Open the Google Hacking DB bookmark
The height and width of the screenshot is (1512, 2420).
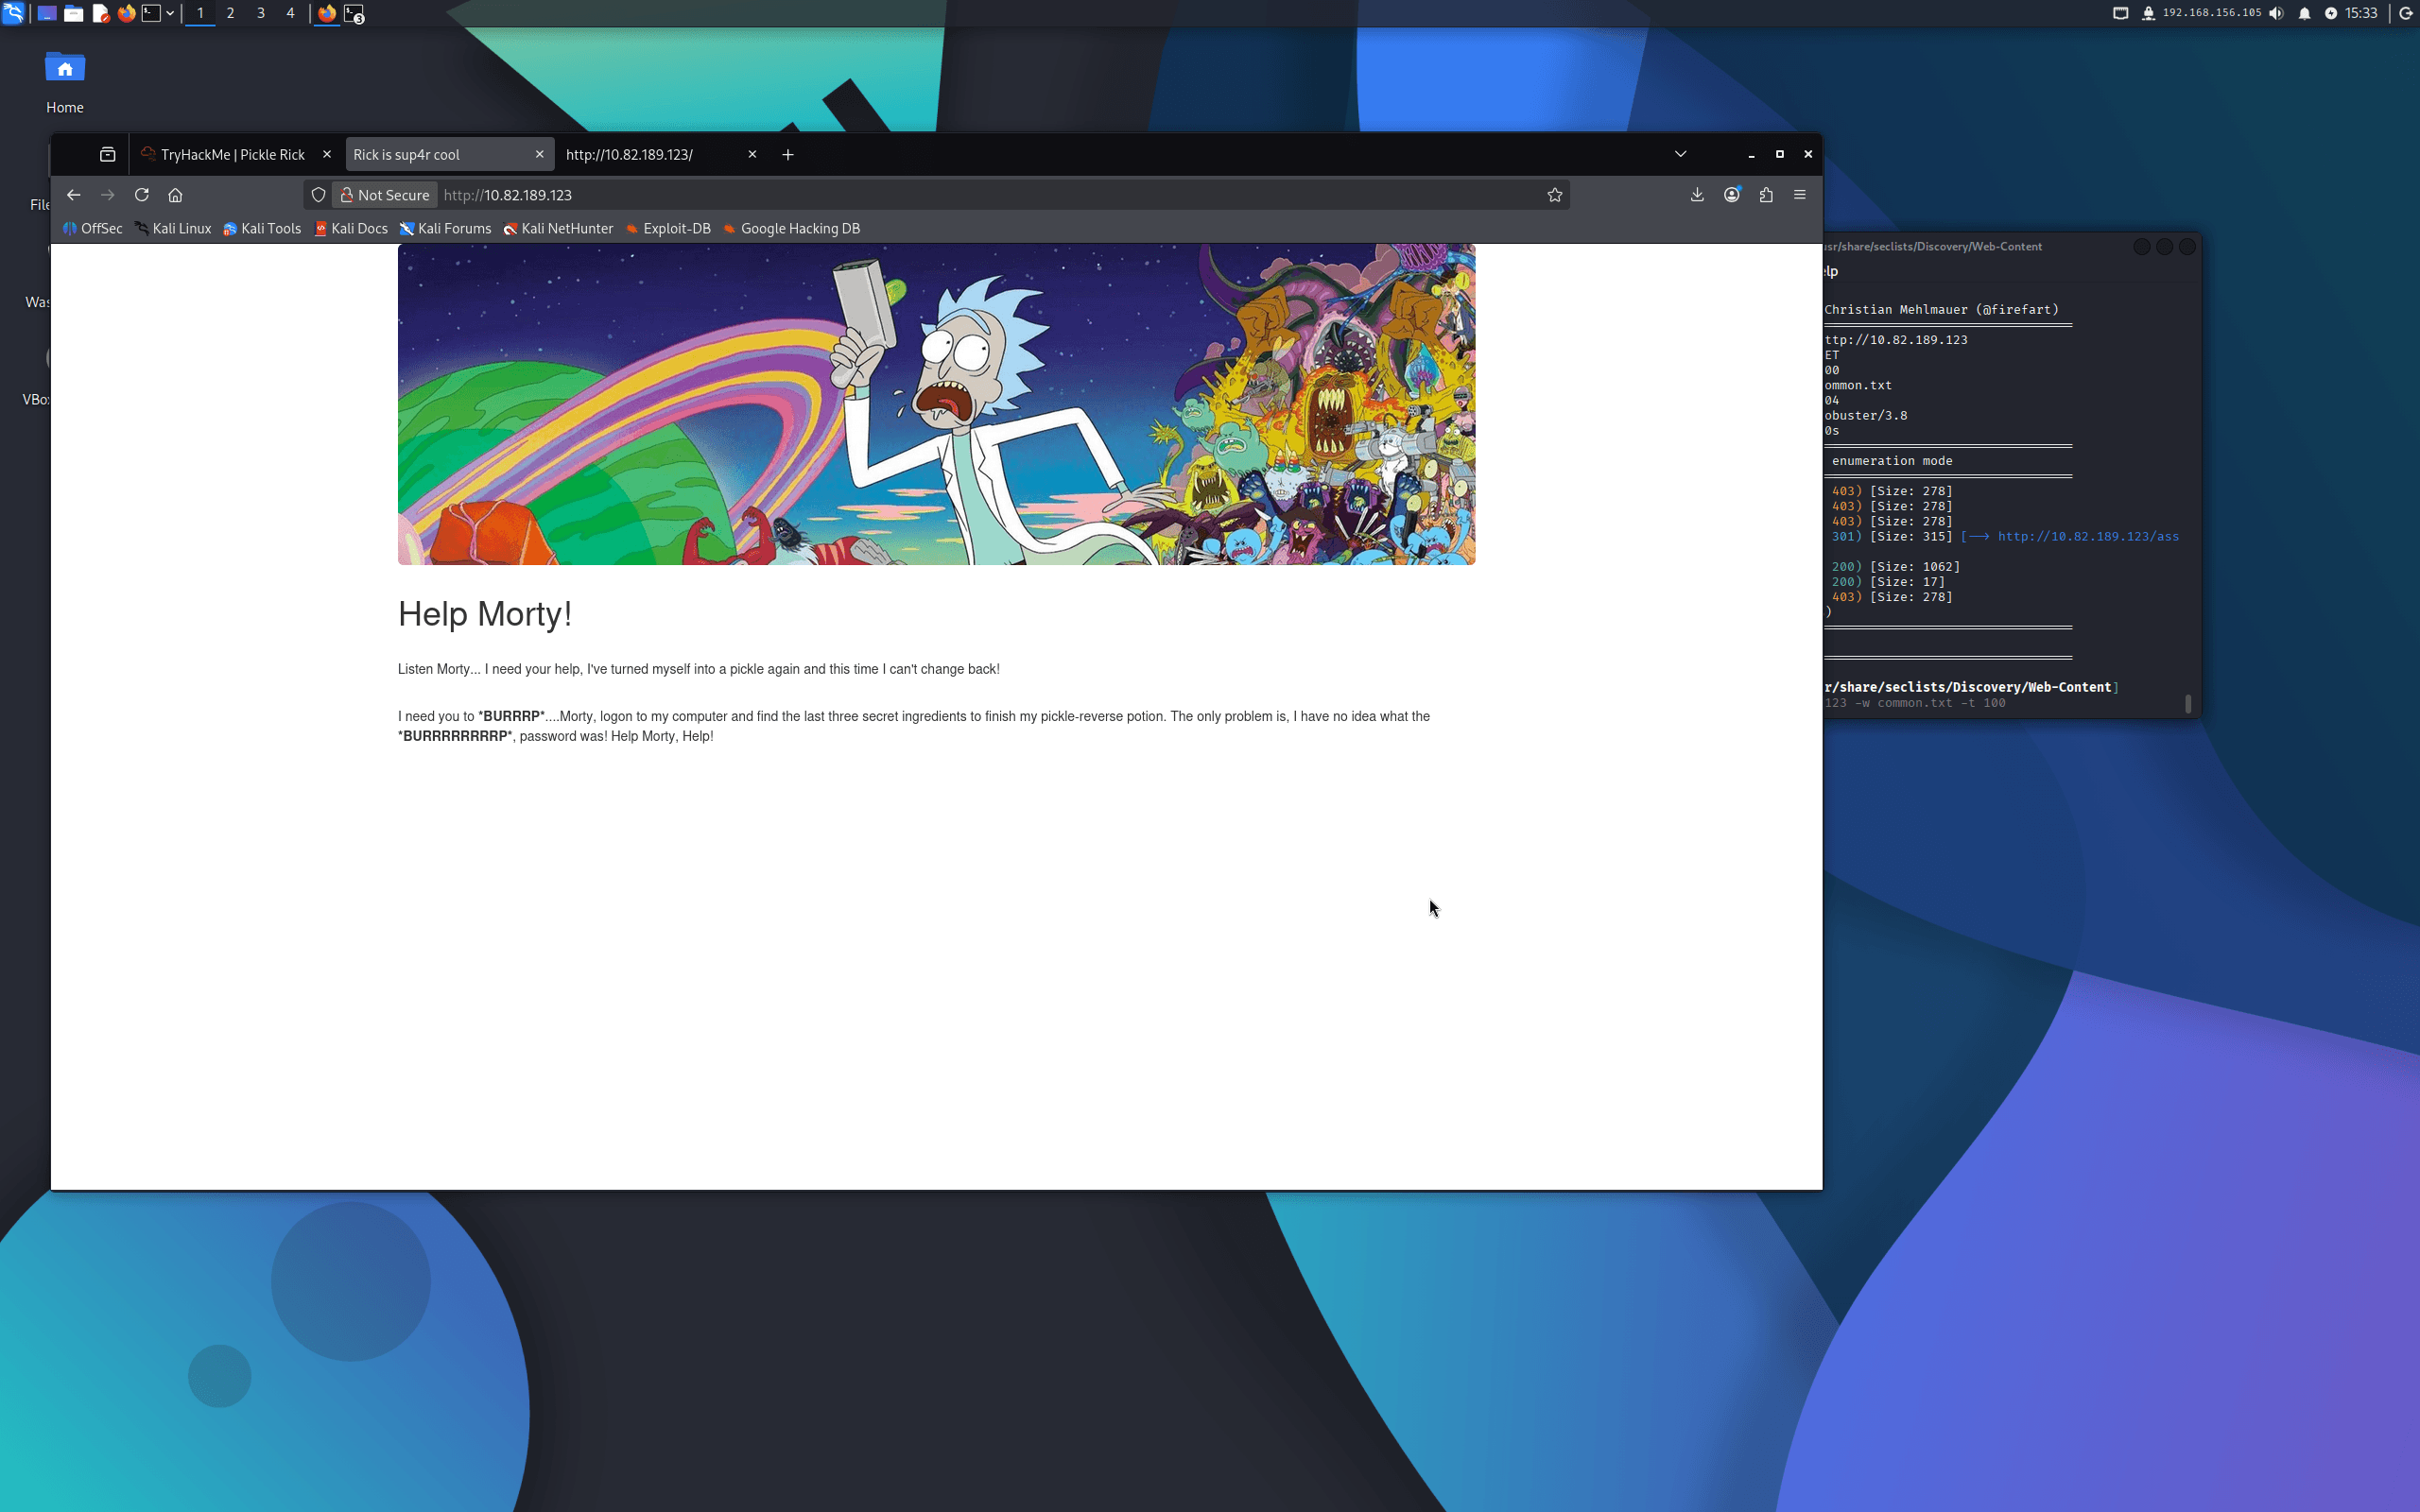pos(791,228)
